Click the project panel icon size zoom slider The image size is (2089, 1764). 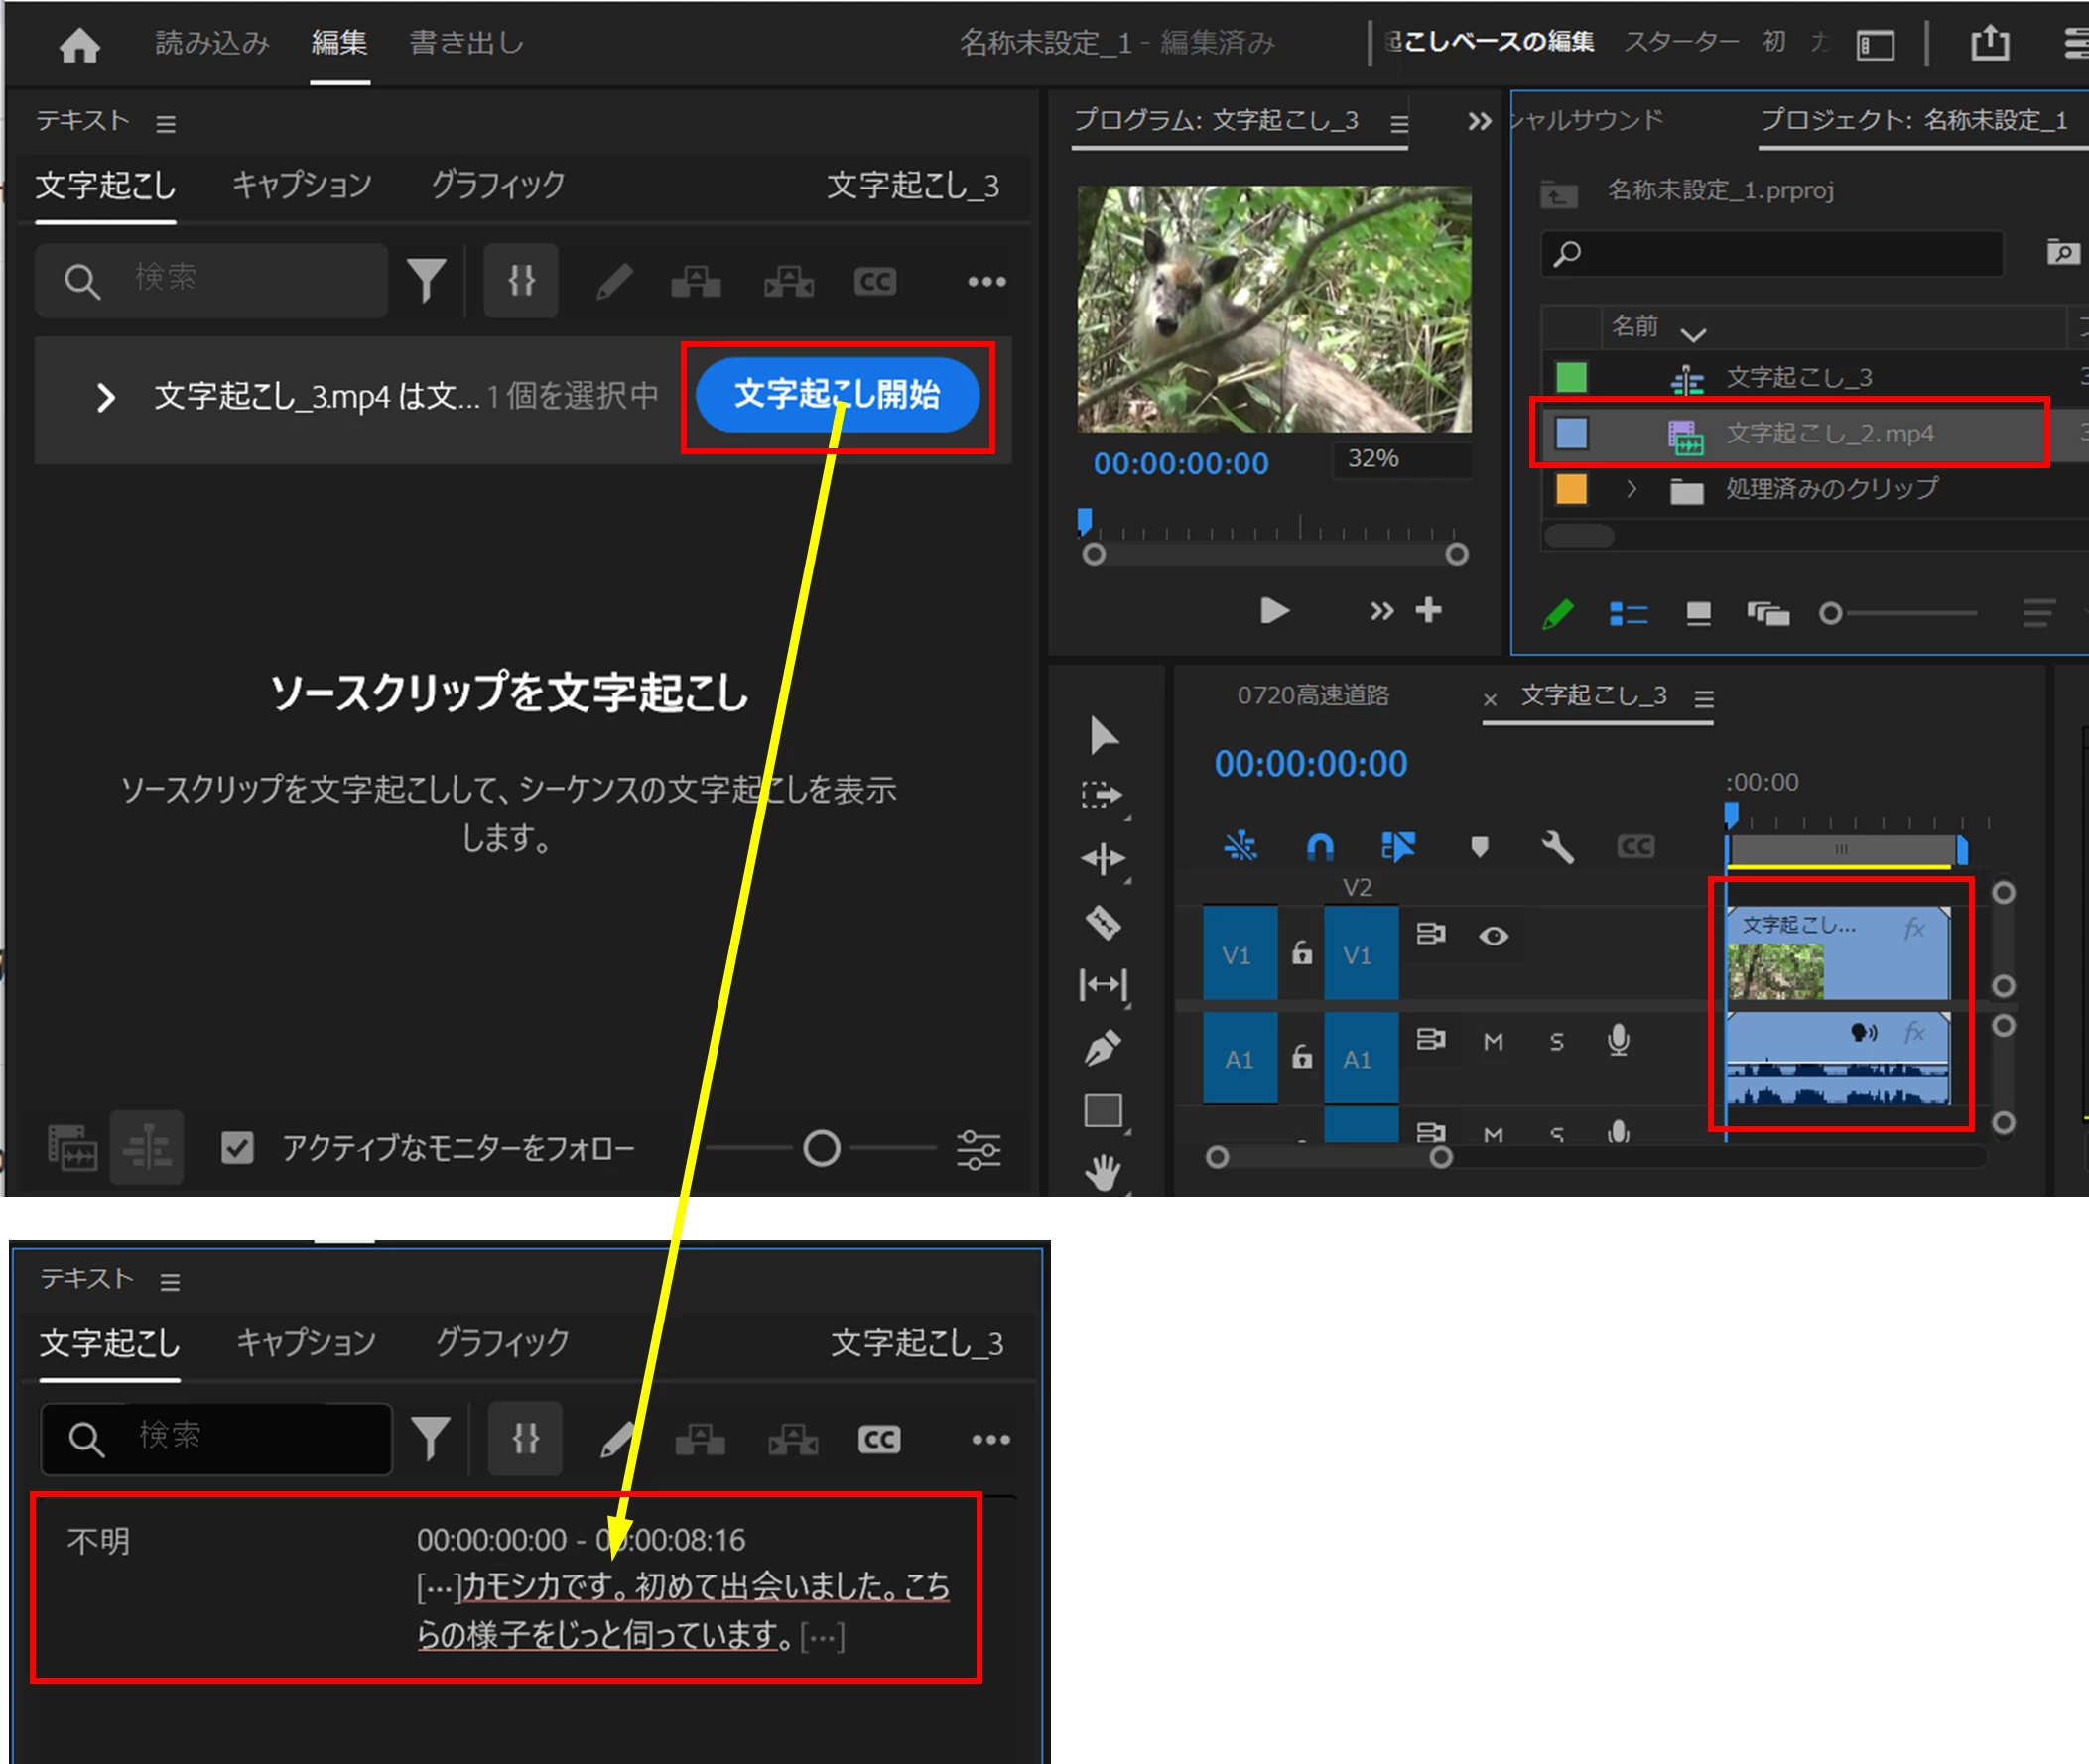pyautogui.click(x=1830, y=614)
